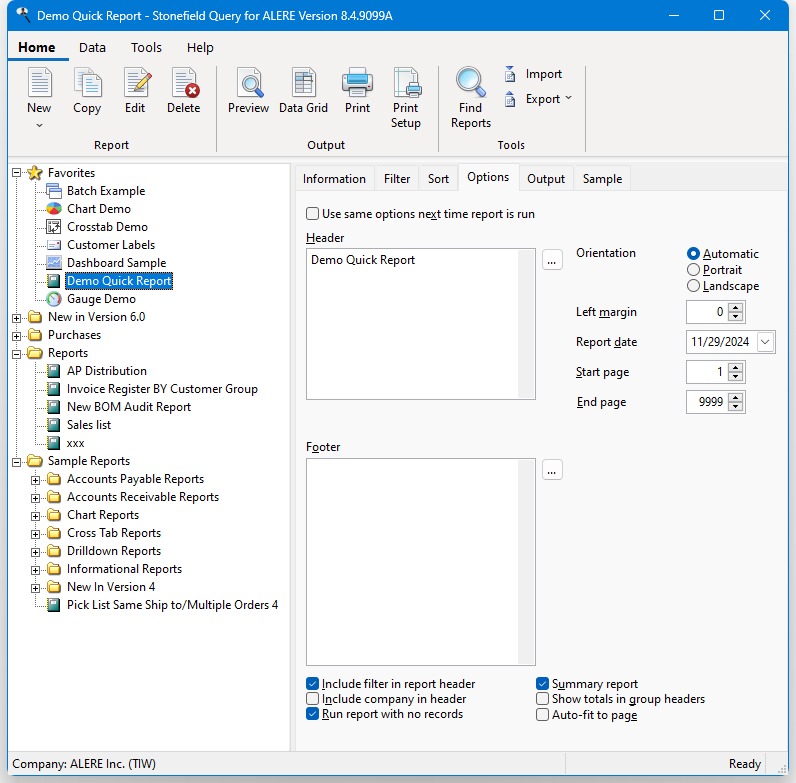796x783 pixels.
Task: Click the Find Reports icon
Action: 470,83
